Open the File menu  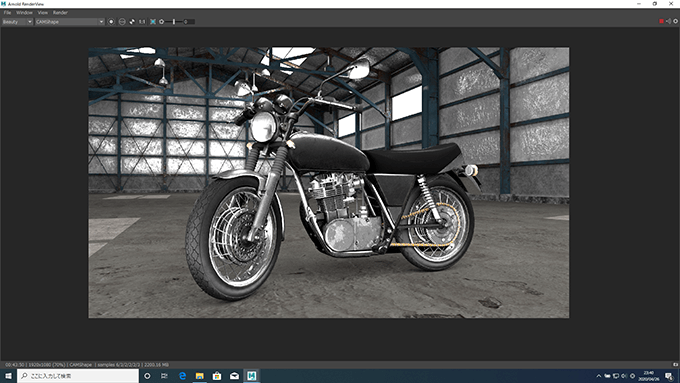(x=7, y=13)
